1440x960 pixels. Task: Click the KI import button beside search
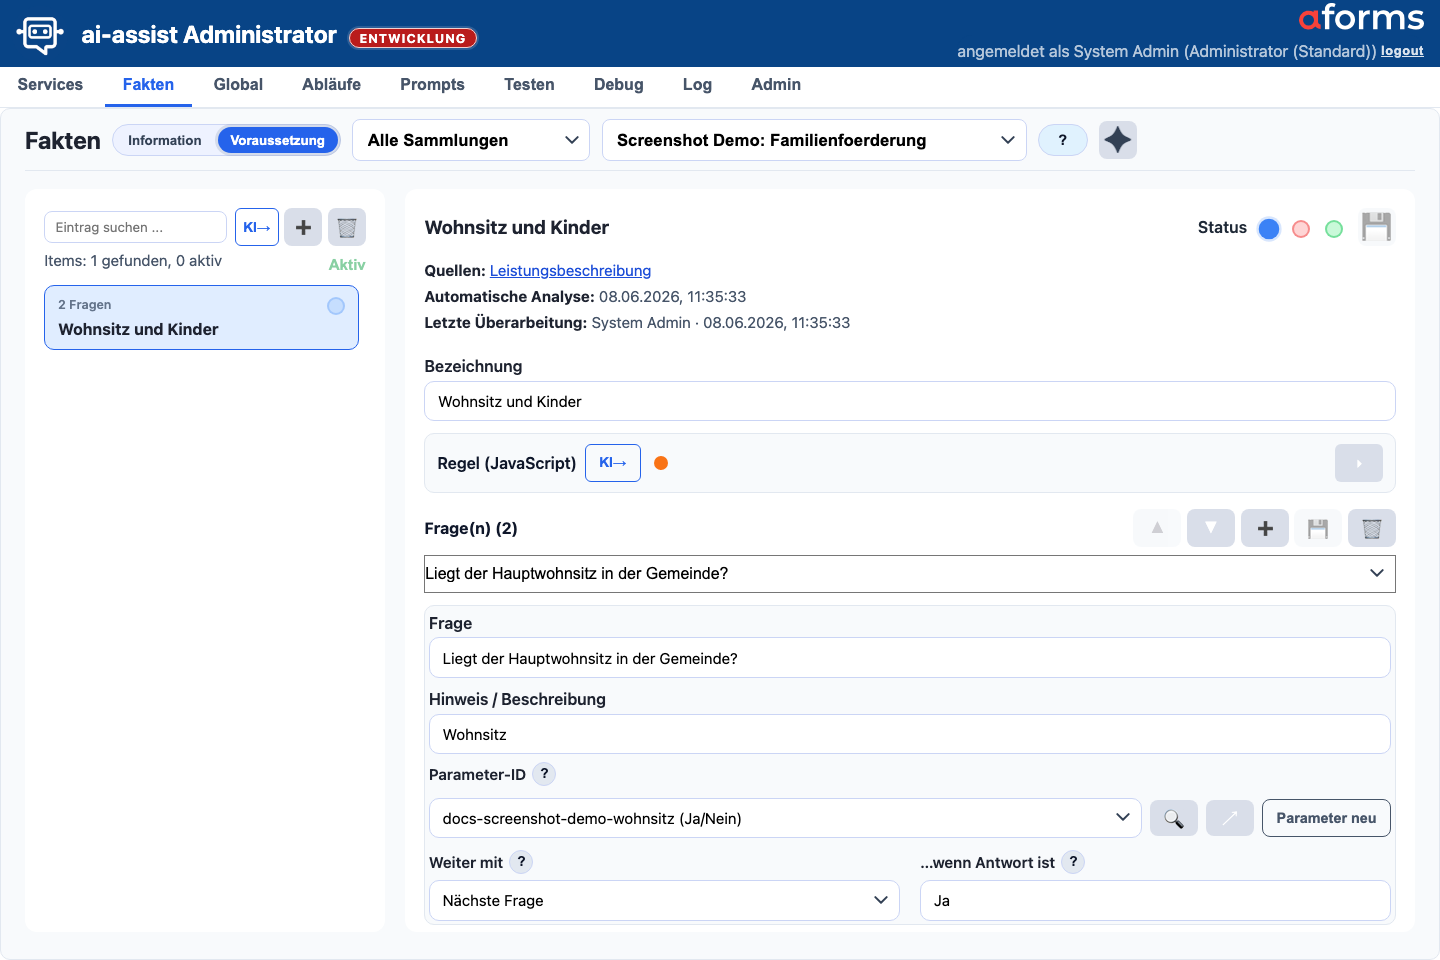[x=257, y=227]
